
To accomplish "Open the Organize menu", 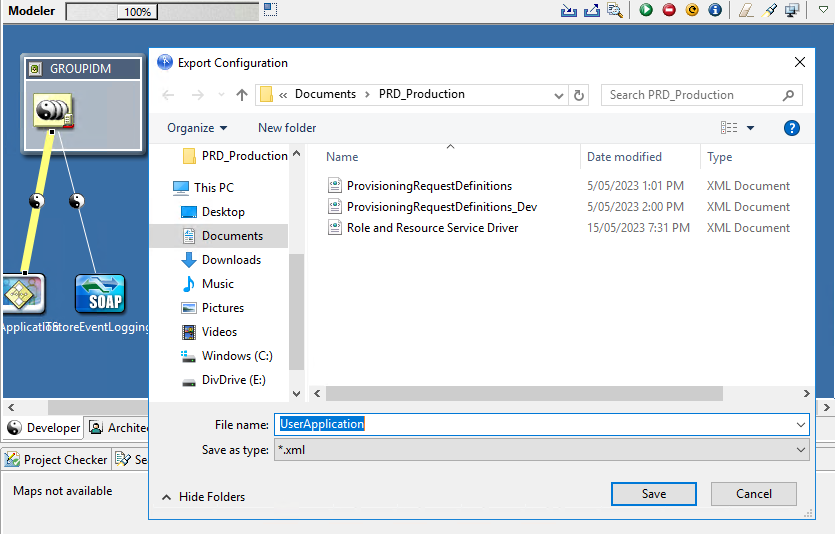I will point(197,128).
